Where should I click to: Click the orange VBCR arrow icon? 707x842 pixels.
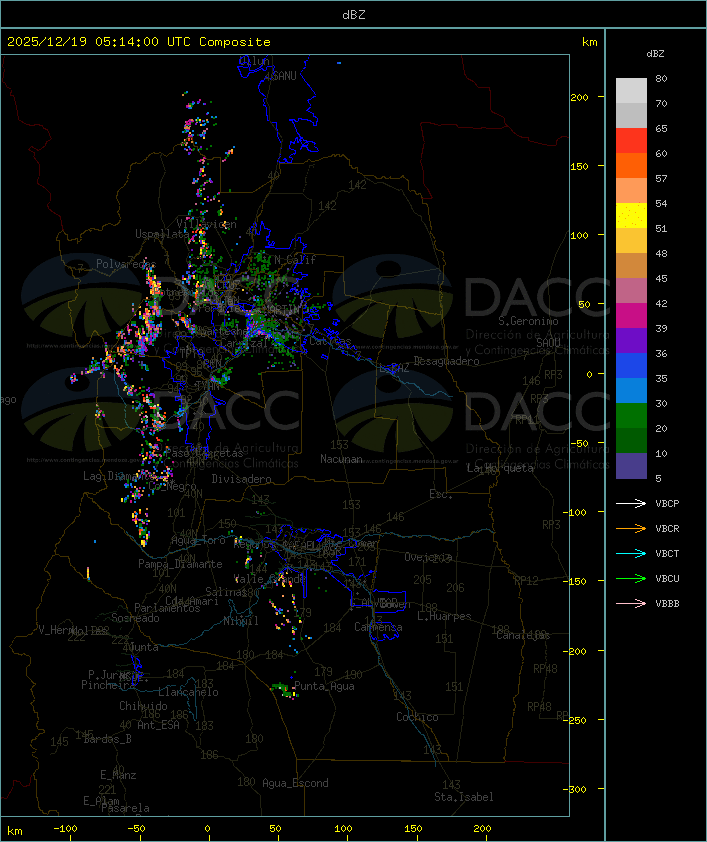tap(631, 528)
